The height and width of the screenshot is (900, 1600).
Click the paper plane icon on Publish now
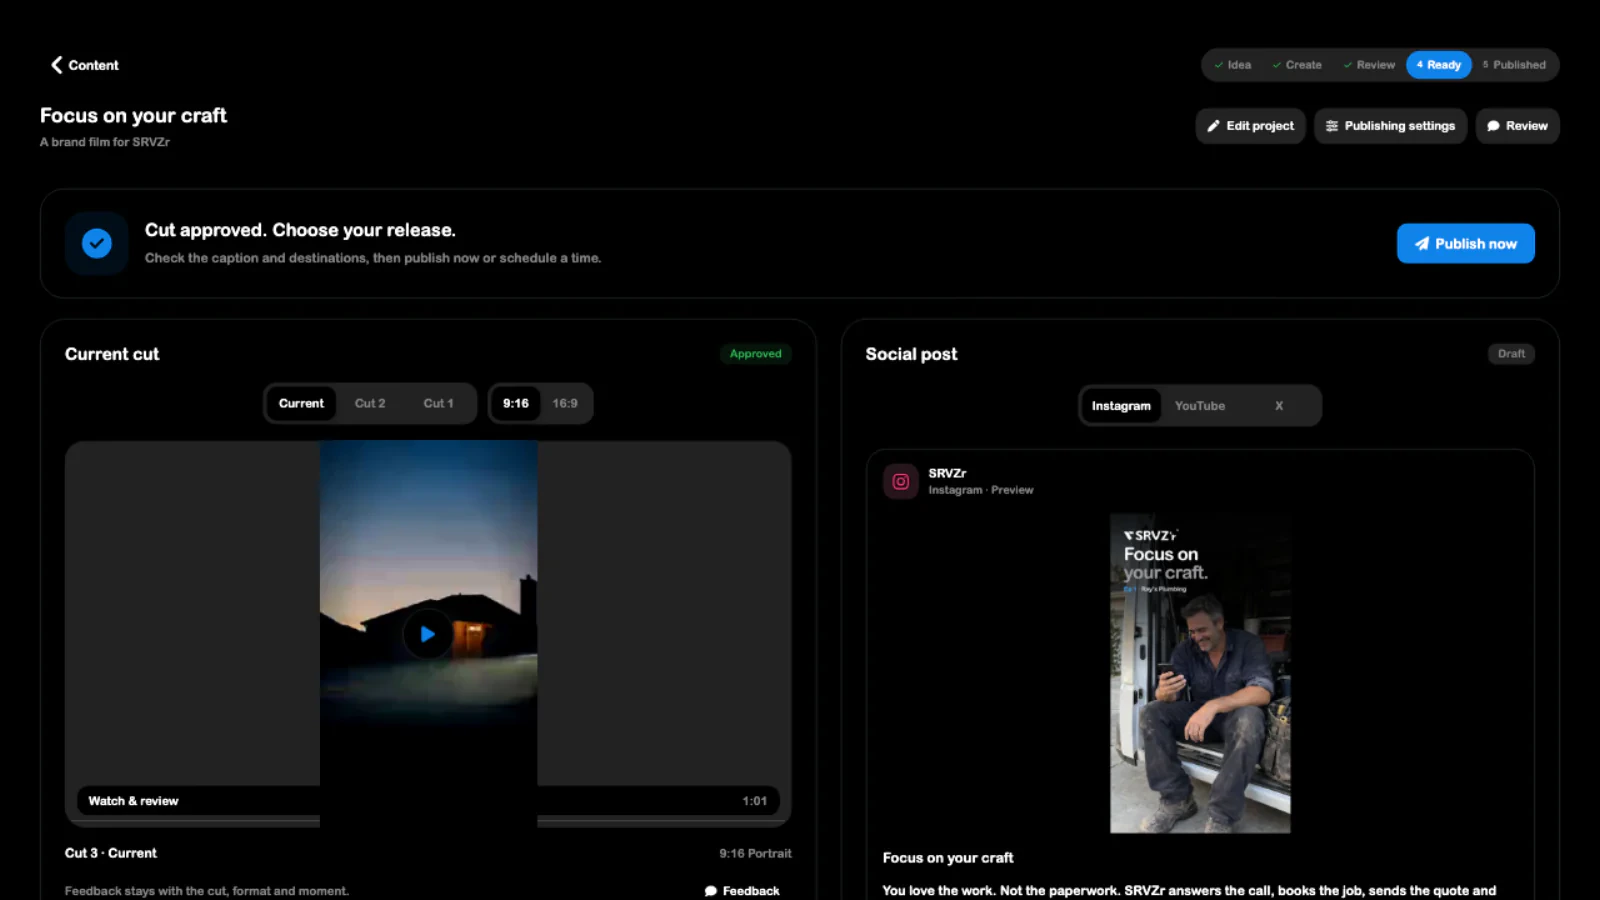1421,244
